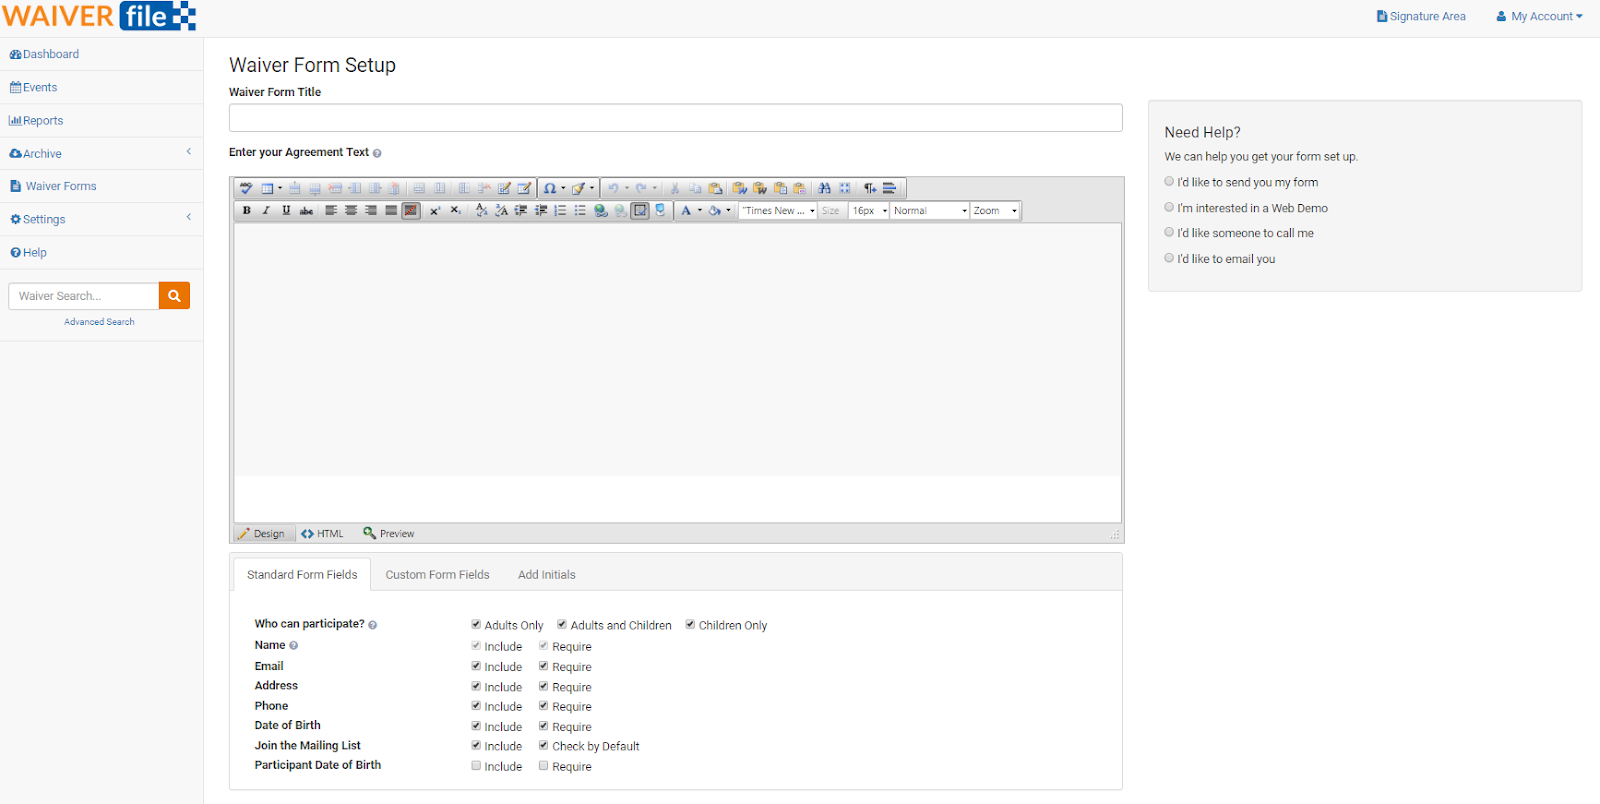Image resolution: width=1600 pixels, height=804 pixels.
Task: Insert a special symbol with Omega icon
Action: [549, 188]
